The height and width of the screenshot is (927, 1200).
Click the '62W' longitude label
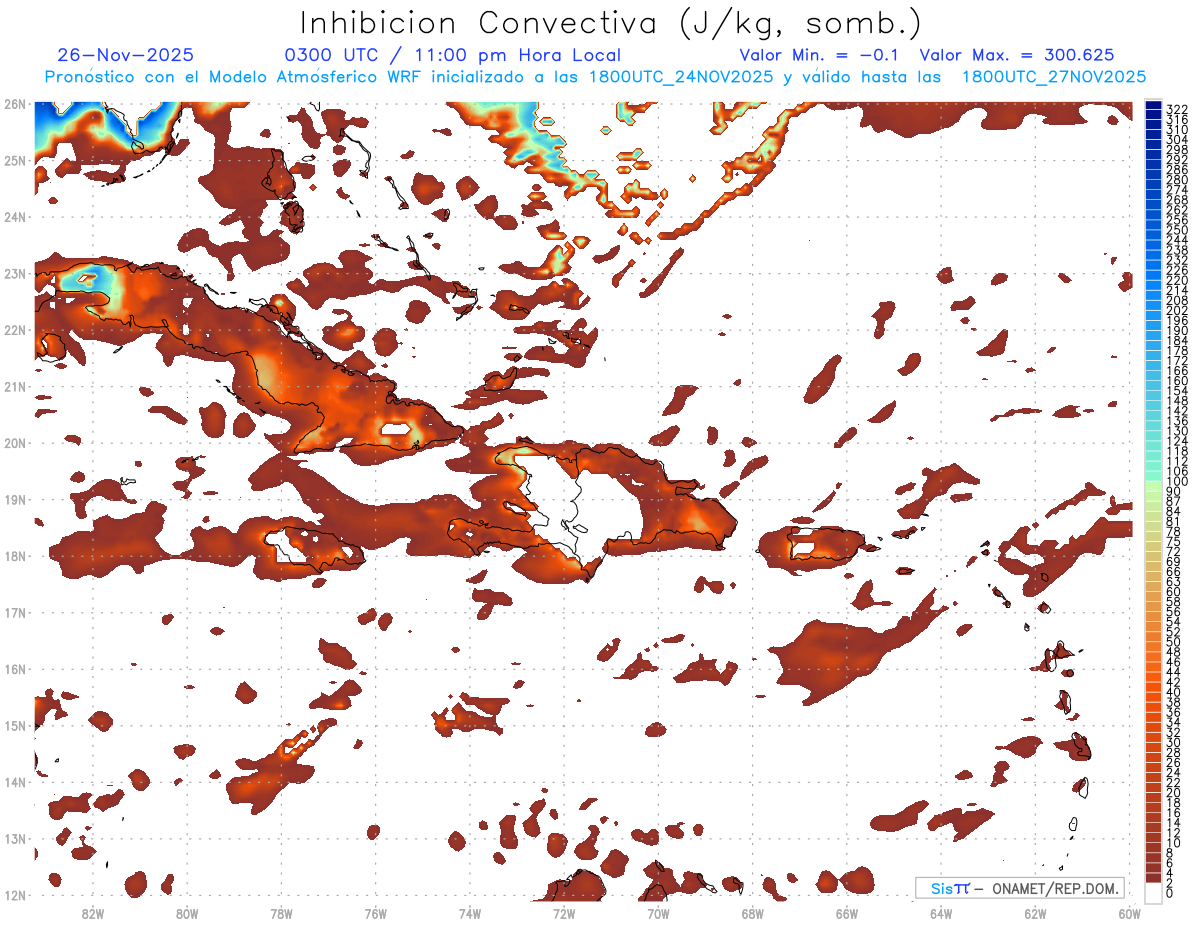tap(1035, 913)
